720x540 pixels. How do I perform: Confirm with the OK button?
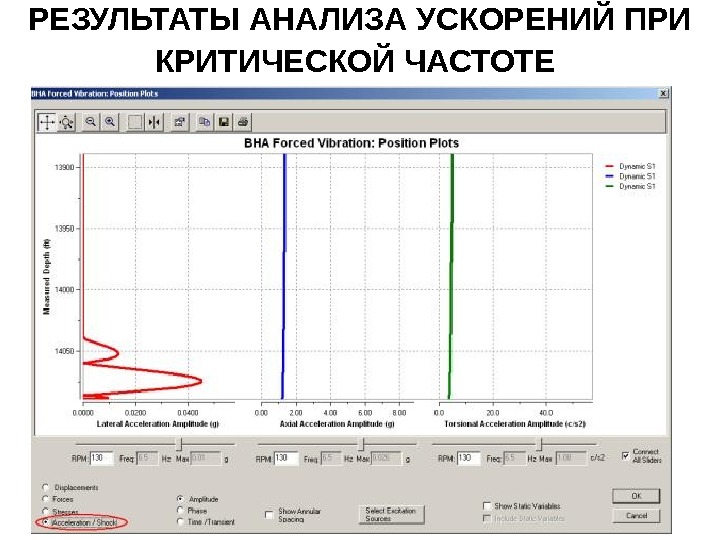click(636, 496)
